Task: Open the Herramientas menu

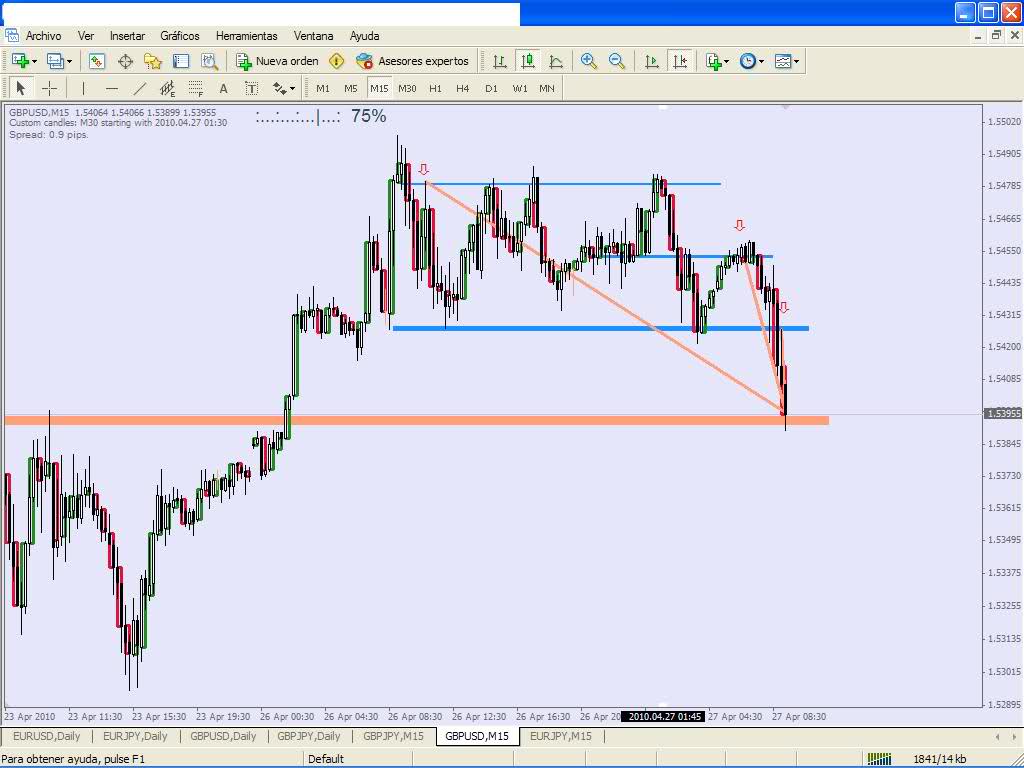Action: click(x=246, y=36)
